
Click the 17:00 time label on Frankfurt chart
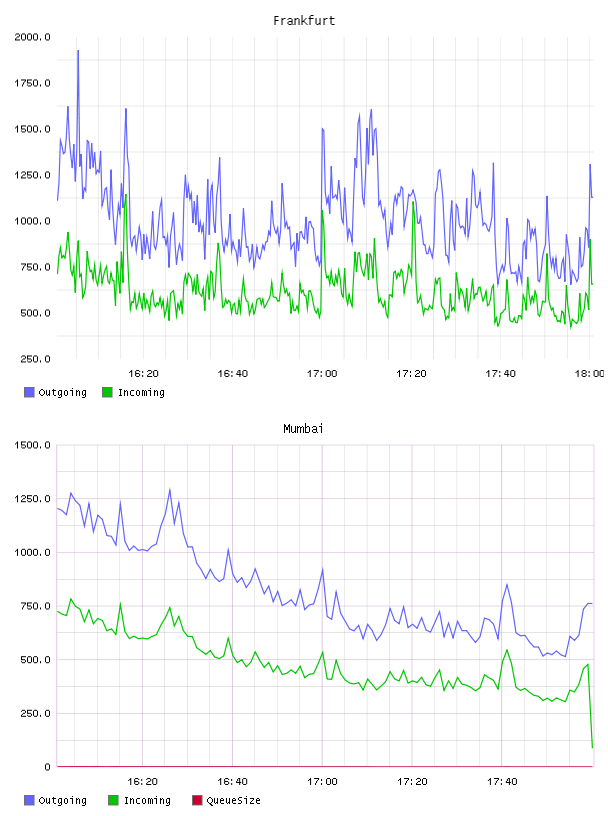(x=322, y=374)
